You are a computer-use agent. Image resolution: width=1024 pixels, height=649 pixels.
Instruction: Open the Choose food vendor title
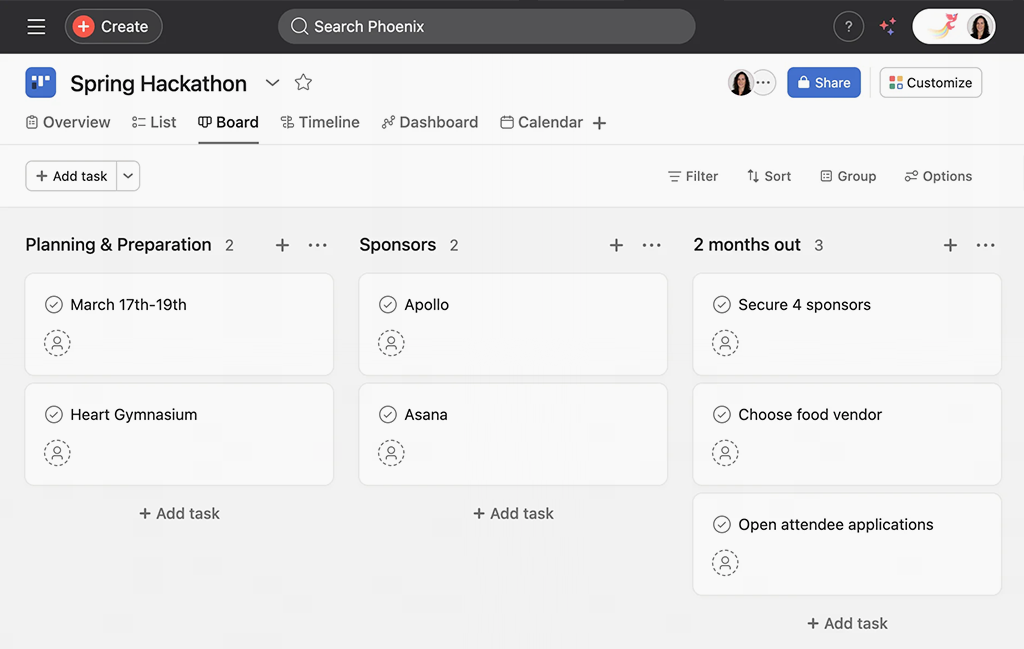coord(810,415)
